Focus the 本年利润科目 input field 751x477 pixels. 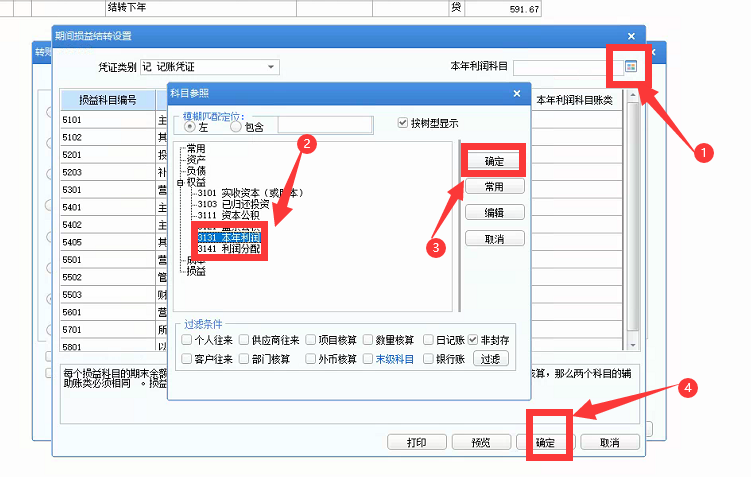(x=569, y=67)
